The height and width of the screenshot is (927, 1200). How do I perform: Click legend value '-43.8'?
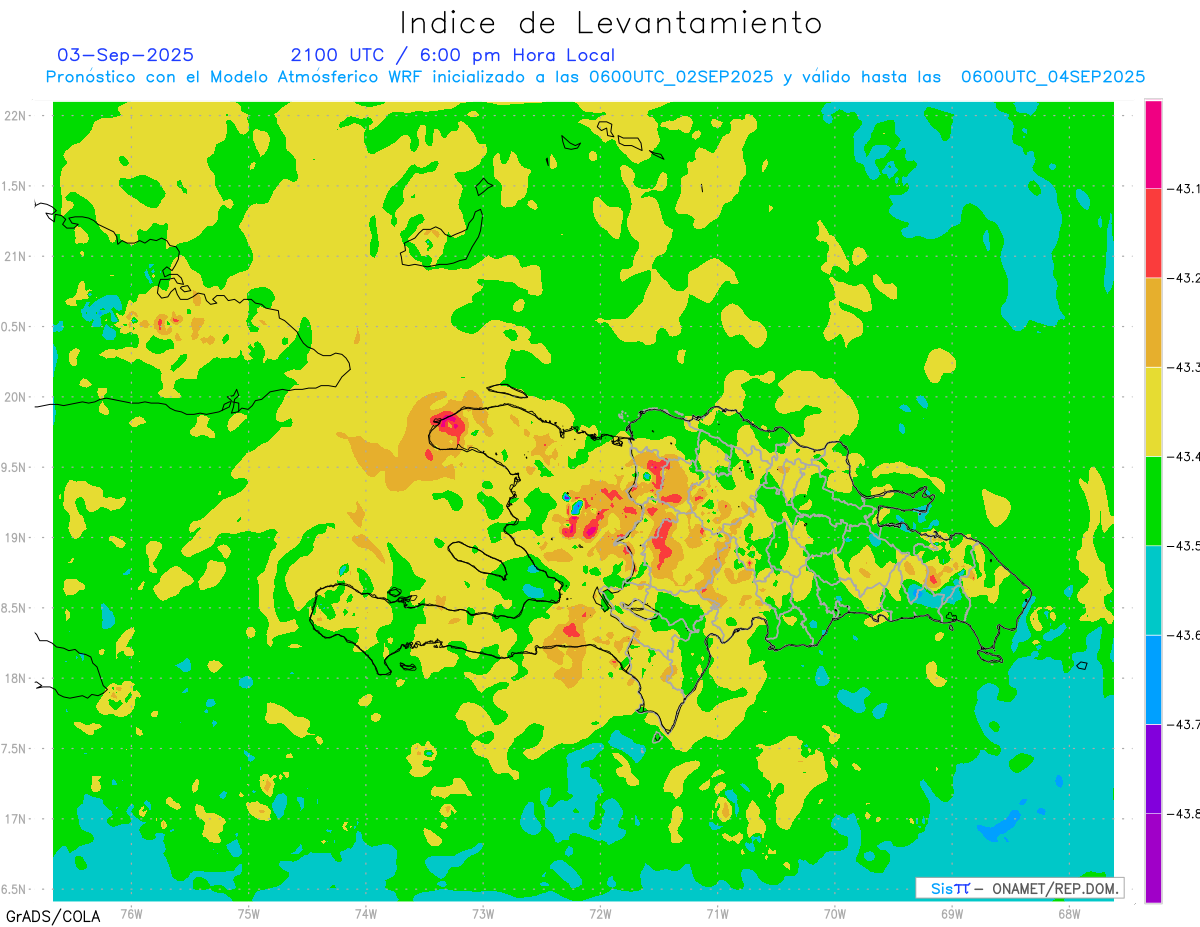click(1184, 813)
